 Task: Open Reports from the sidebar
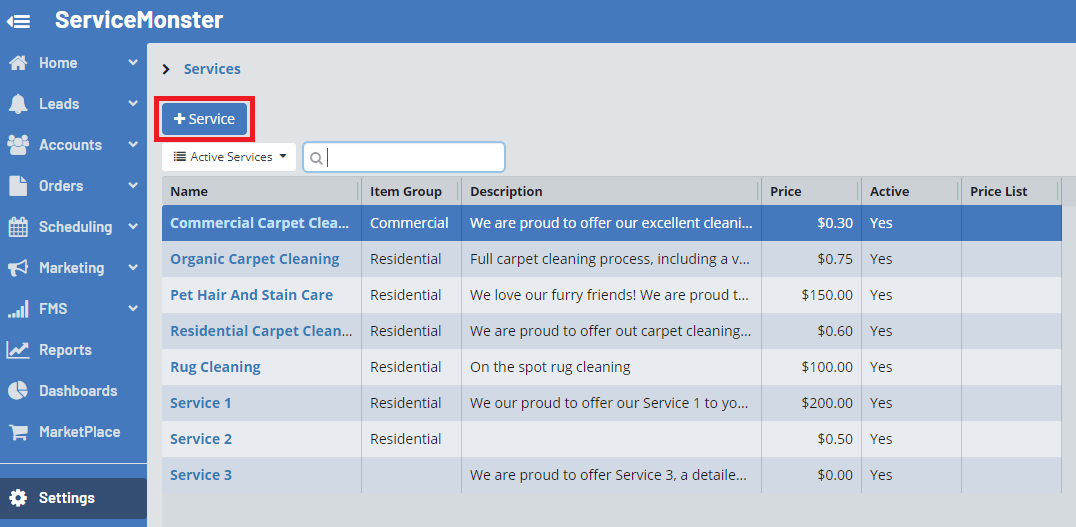tap(65, 350)
